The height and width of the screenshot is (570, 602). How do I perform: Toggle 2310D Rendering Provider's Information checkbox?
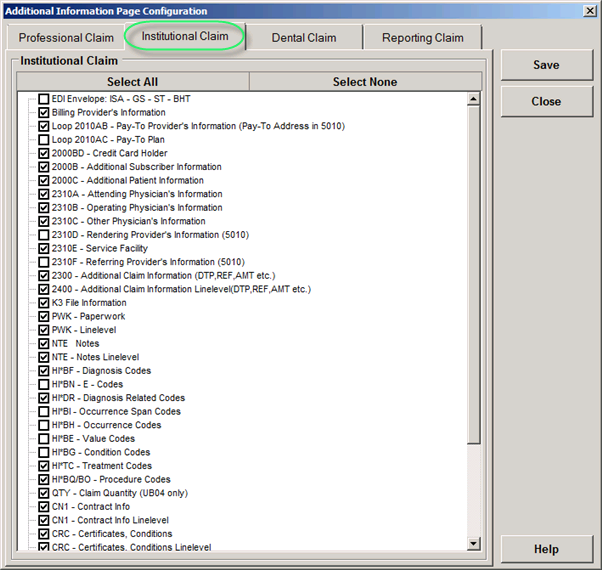(x=43, y=235)
